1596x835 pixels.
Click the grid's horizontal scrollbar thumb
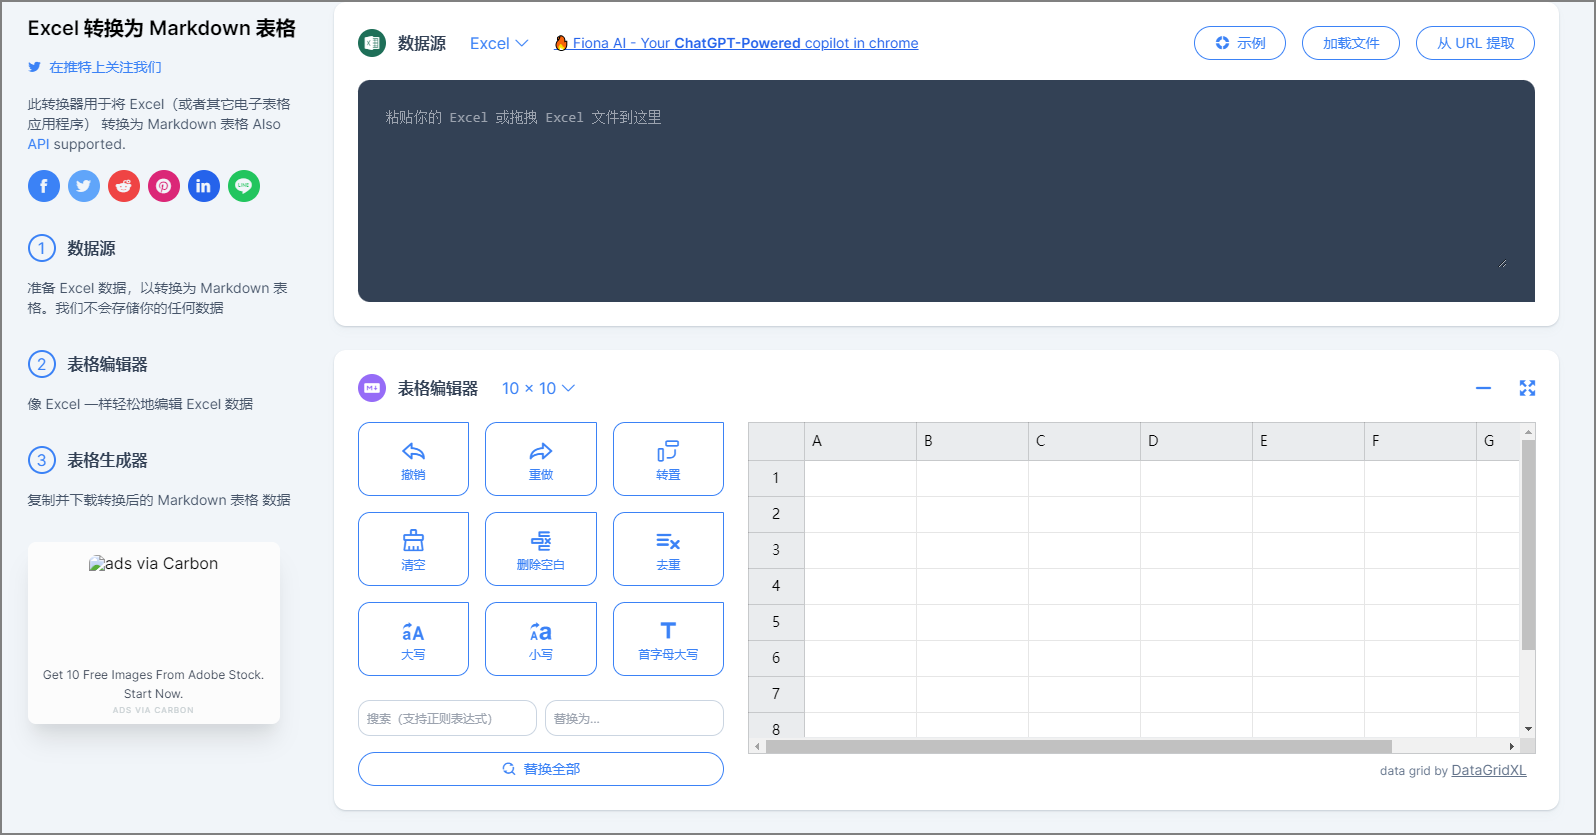(x=1078, y=746)
